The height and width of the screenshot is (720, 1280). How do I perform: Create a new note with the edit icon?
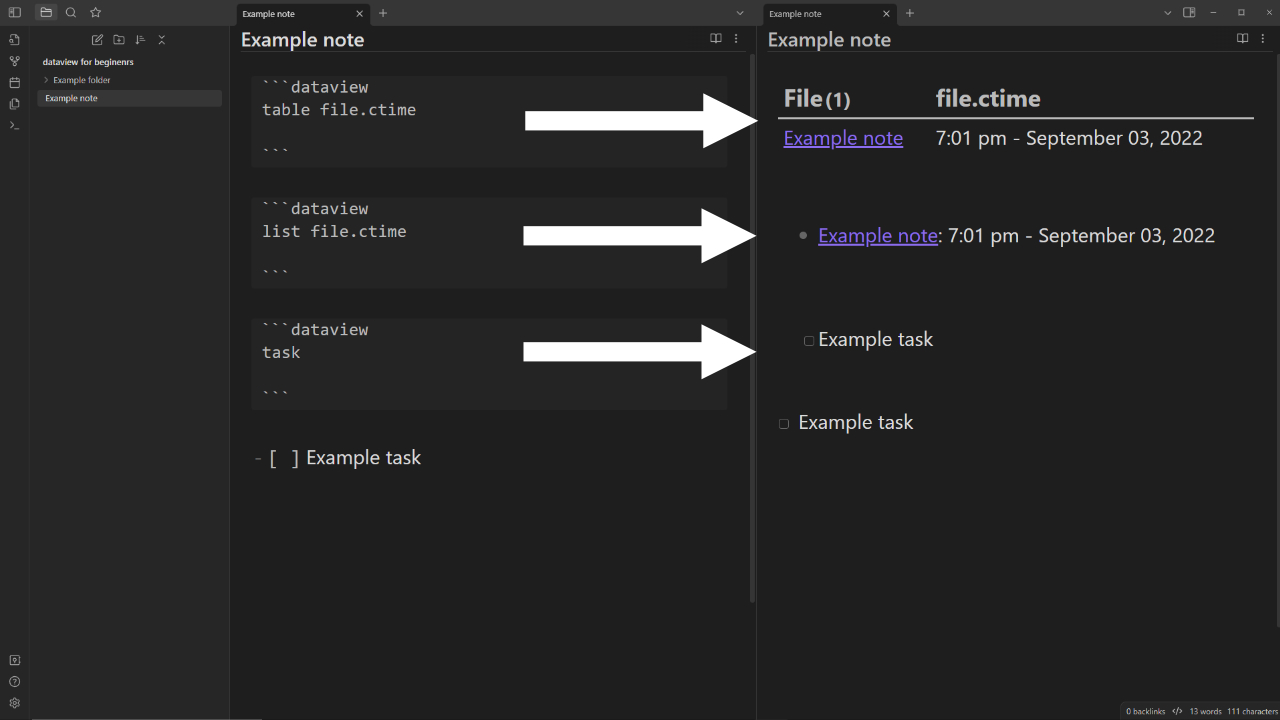[96, 39]
